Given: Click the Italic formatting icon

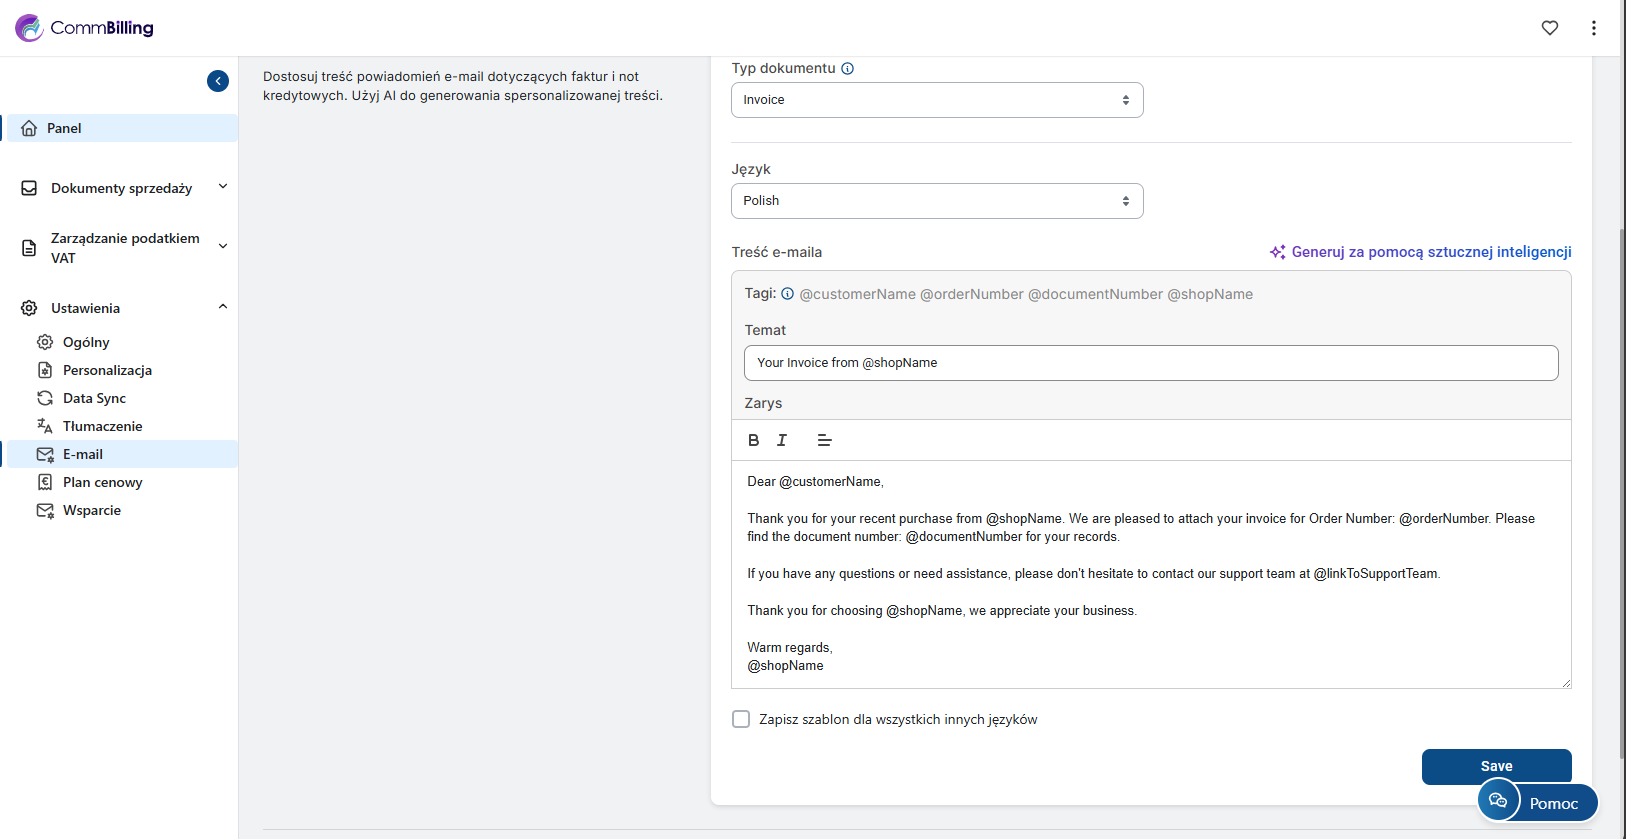Looking at the screenshot, I should pyautogui.click(x=782, y=440).
